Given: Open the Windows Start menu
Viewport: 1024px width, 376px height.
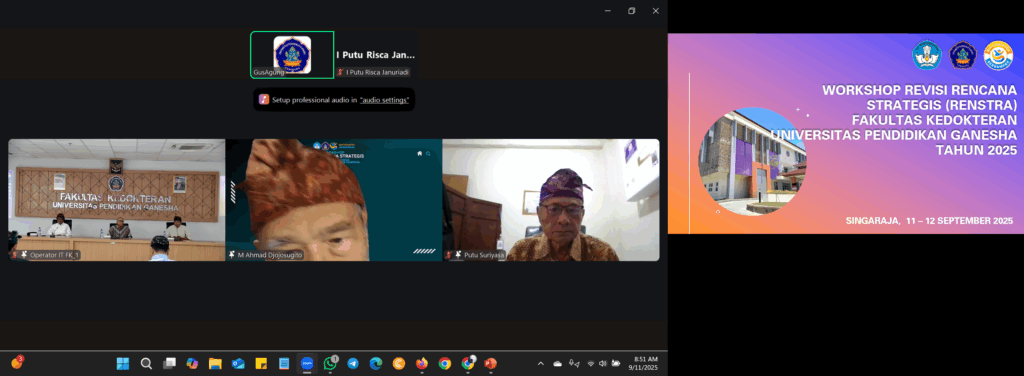Looking at the screenshot, I should [123, 364].
